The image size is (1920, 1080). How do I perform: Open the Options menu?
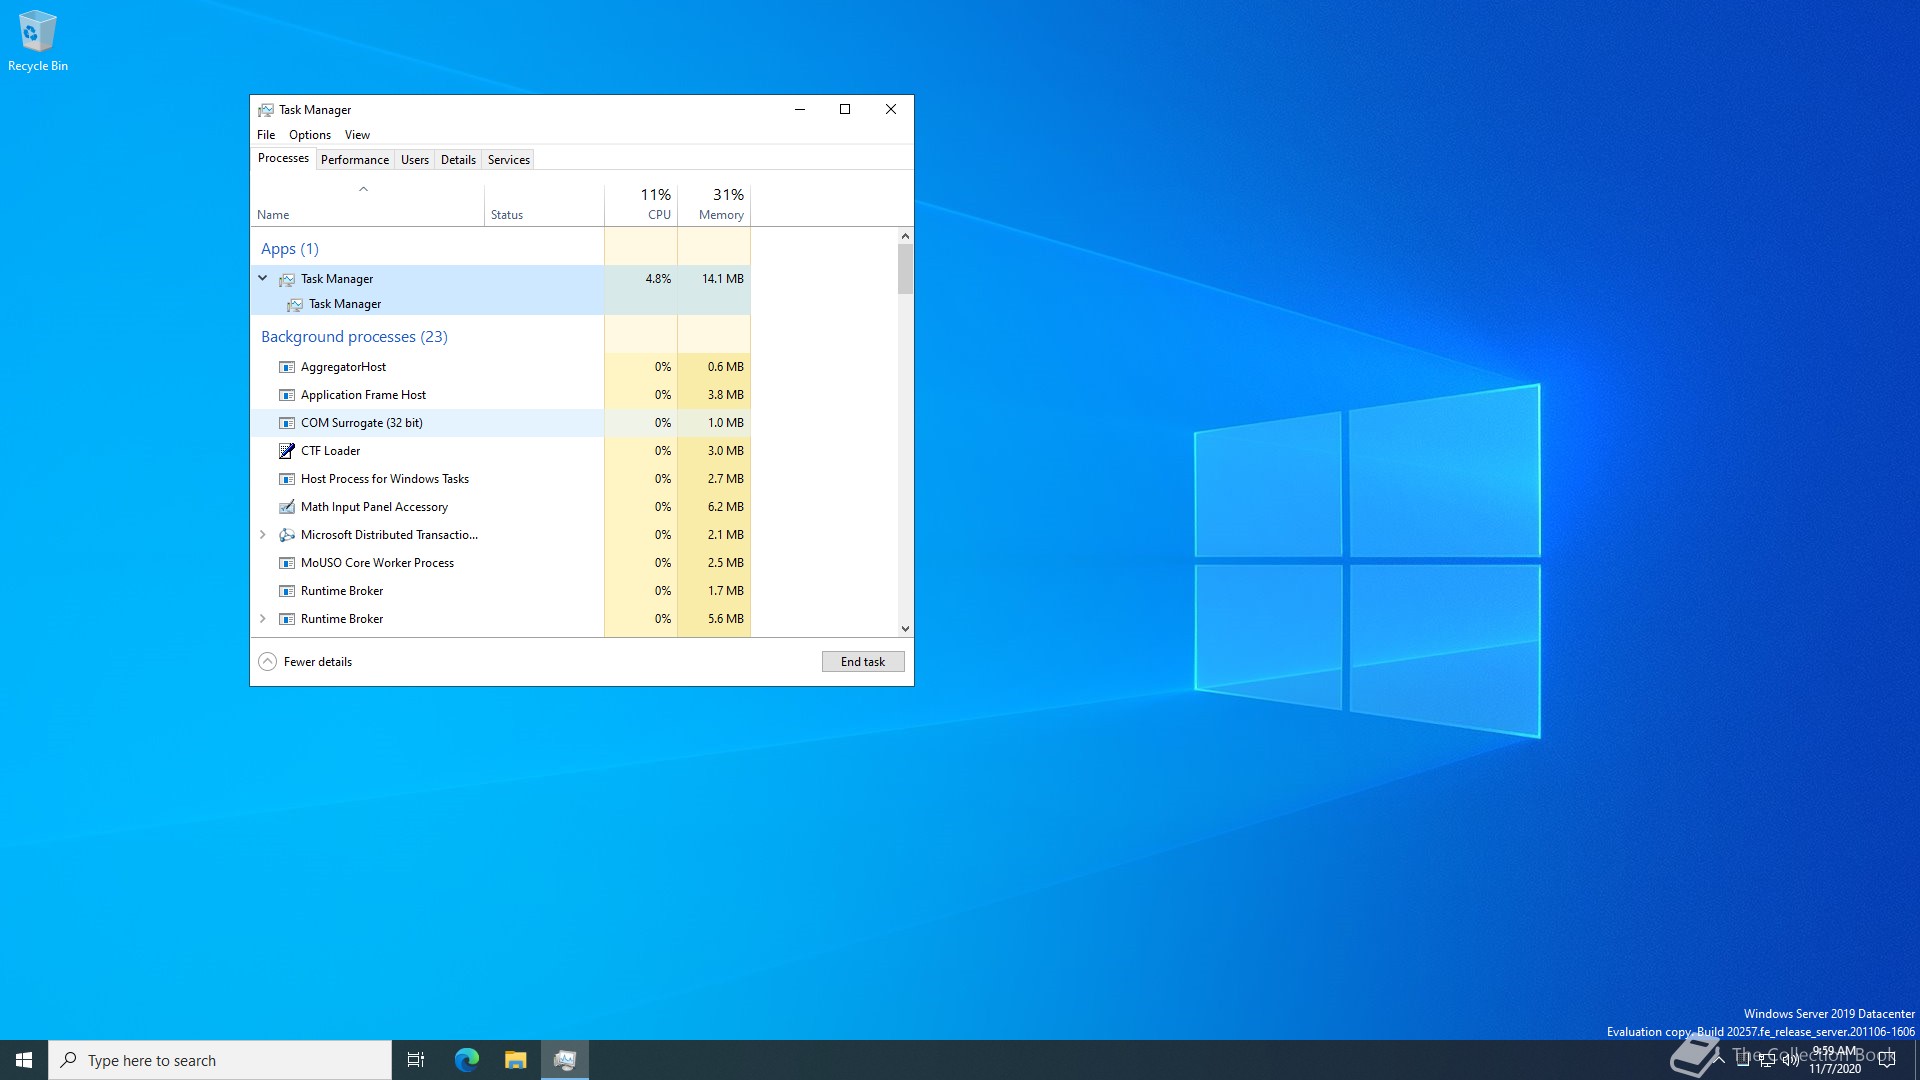[310, 135]
